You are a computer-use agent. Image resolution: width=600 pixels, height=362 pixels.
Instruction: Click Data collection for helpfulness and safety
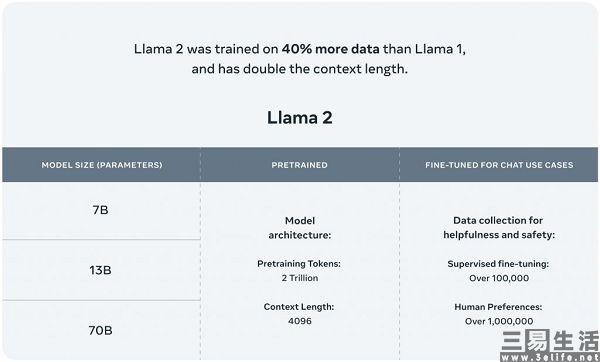tap(499, 228)
